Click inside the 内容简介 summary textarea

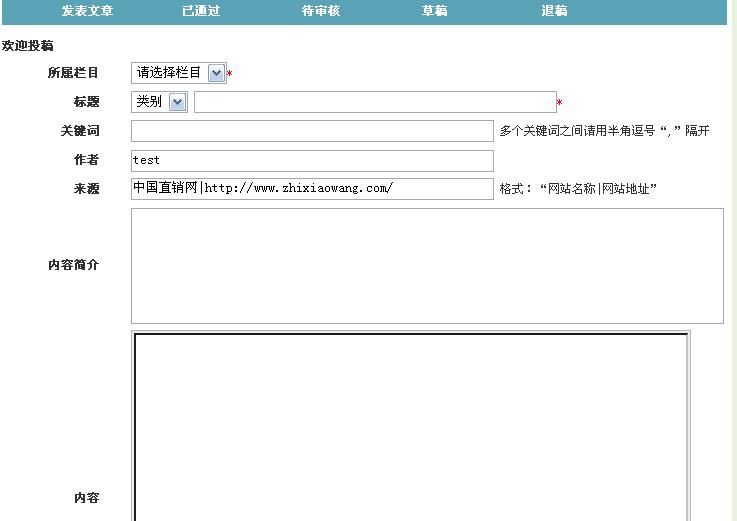[427, 266]
